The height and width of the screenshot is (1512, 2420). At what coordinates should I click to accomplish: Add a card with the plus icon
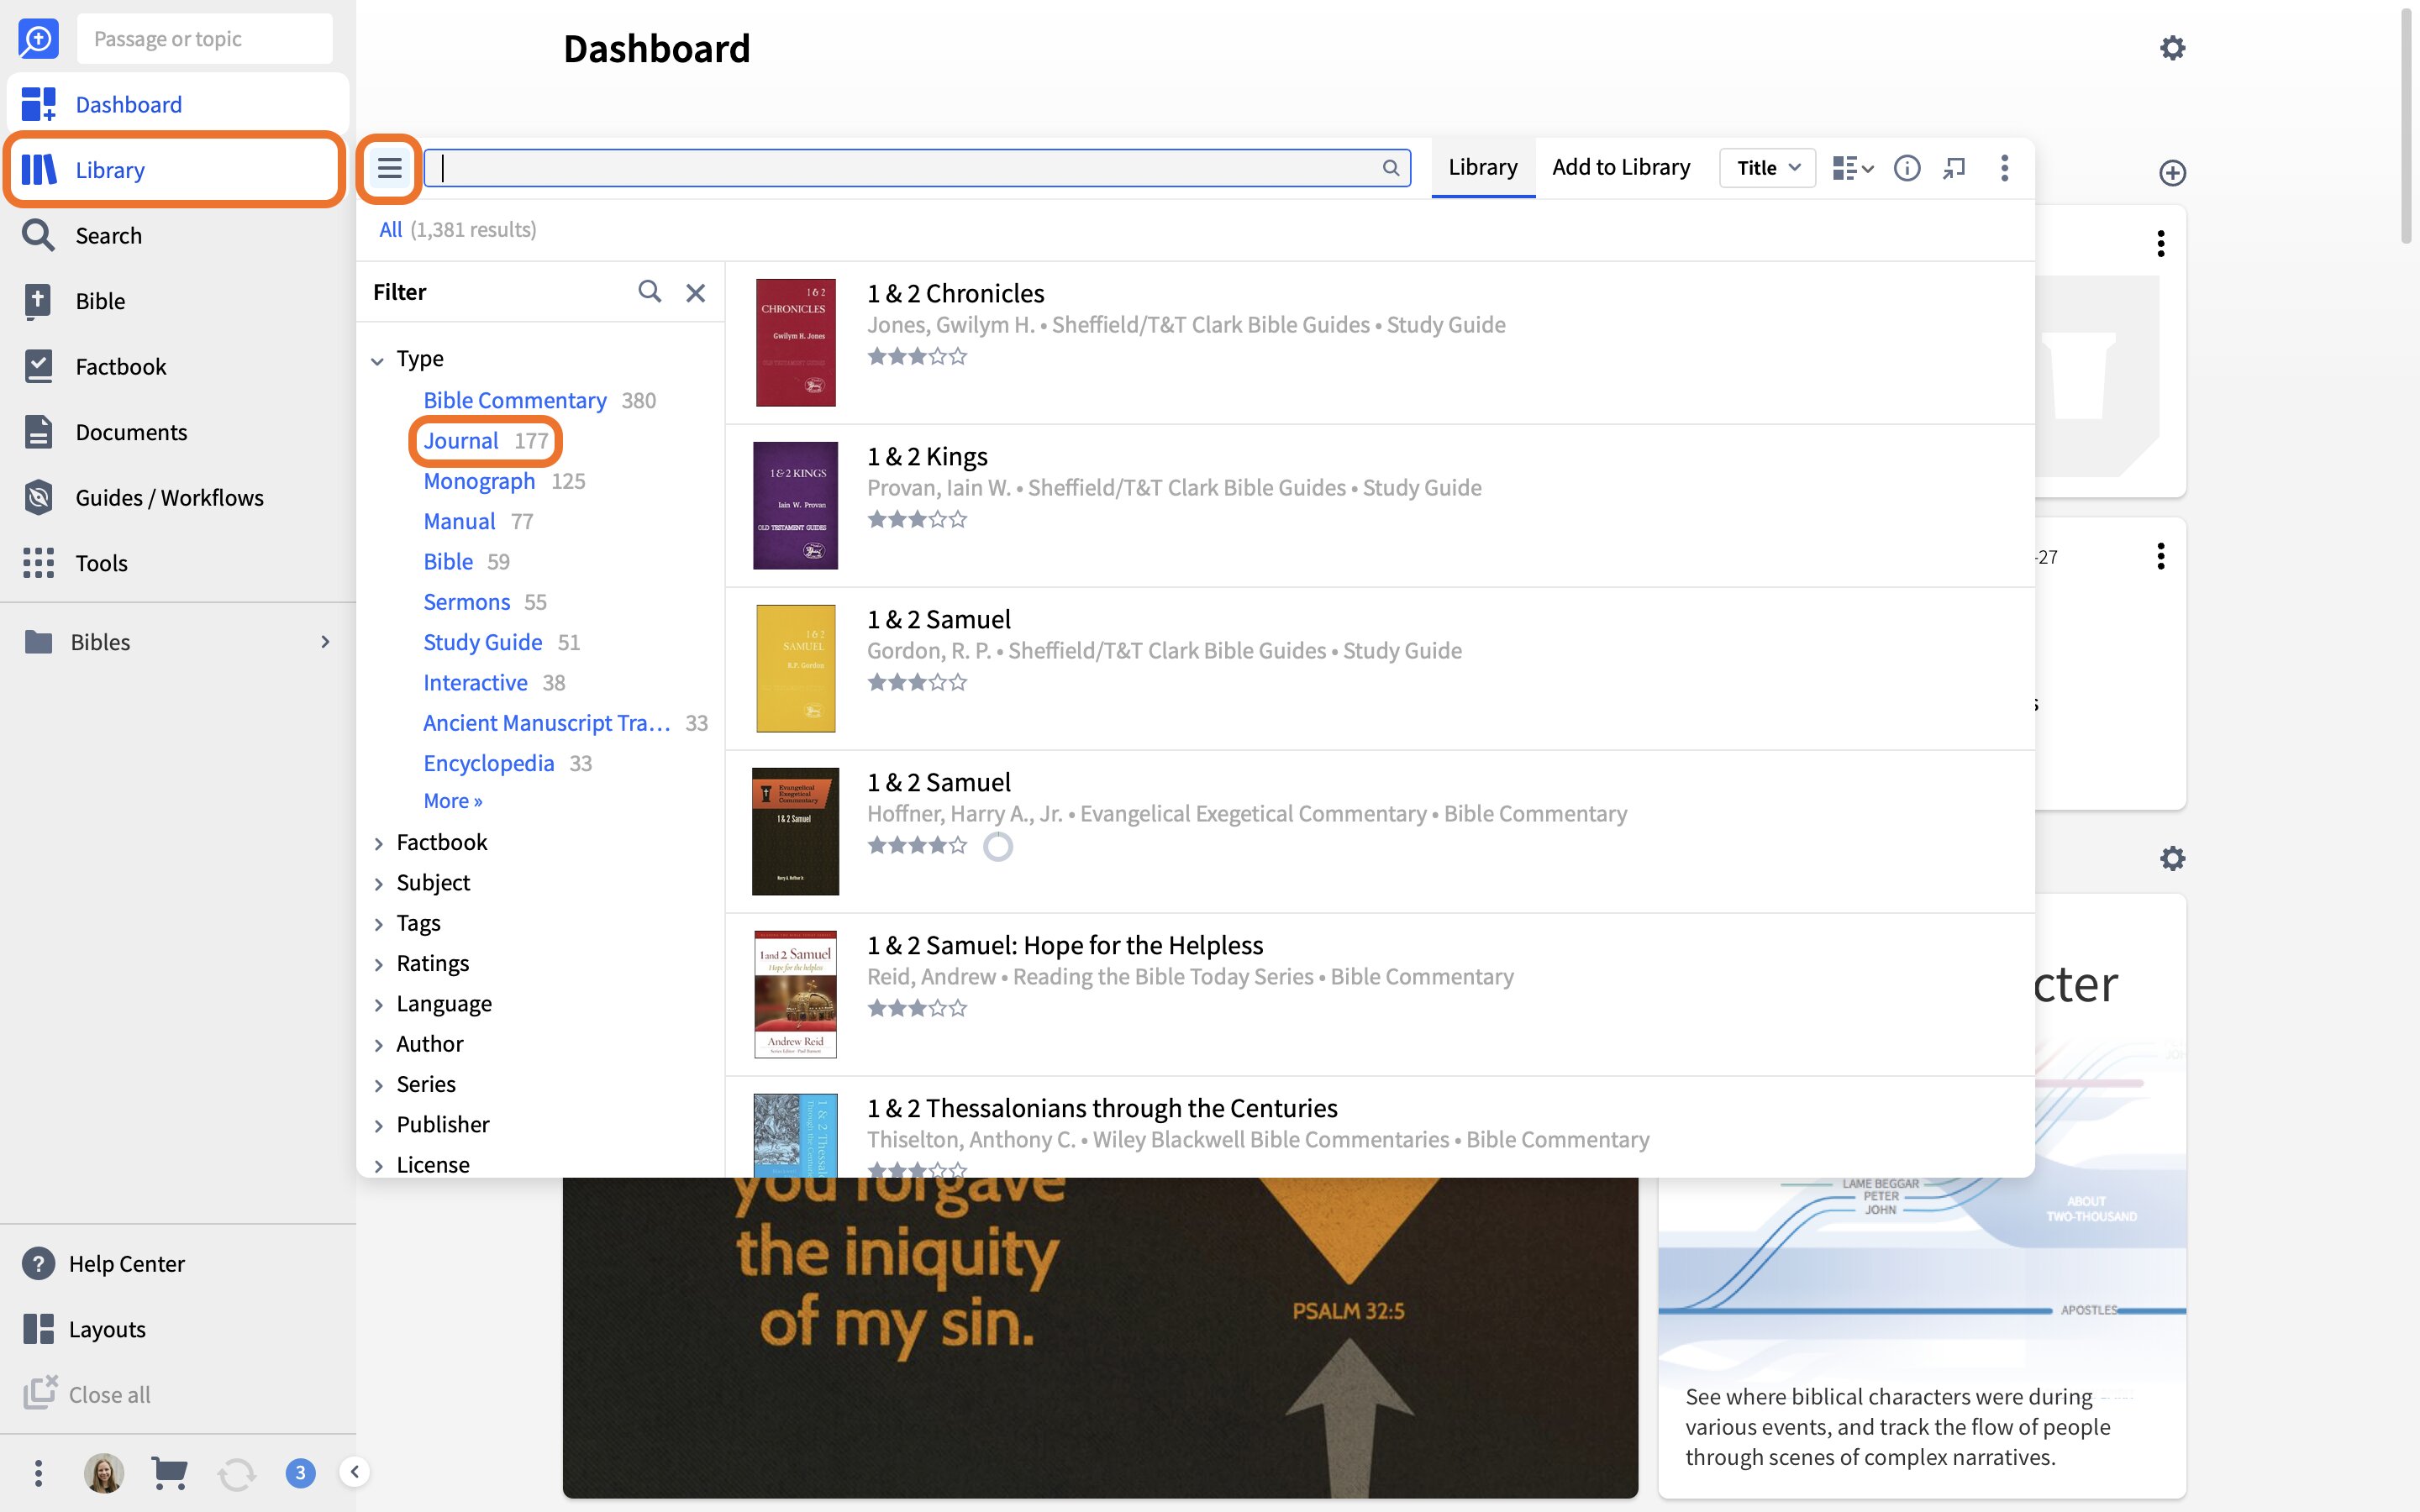click(2172, 173)
